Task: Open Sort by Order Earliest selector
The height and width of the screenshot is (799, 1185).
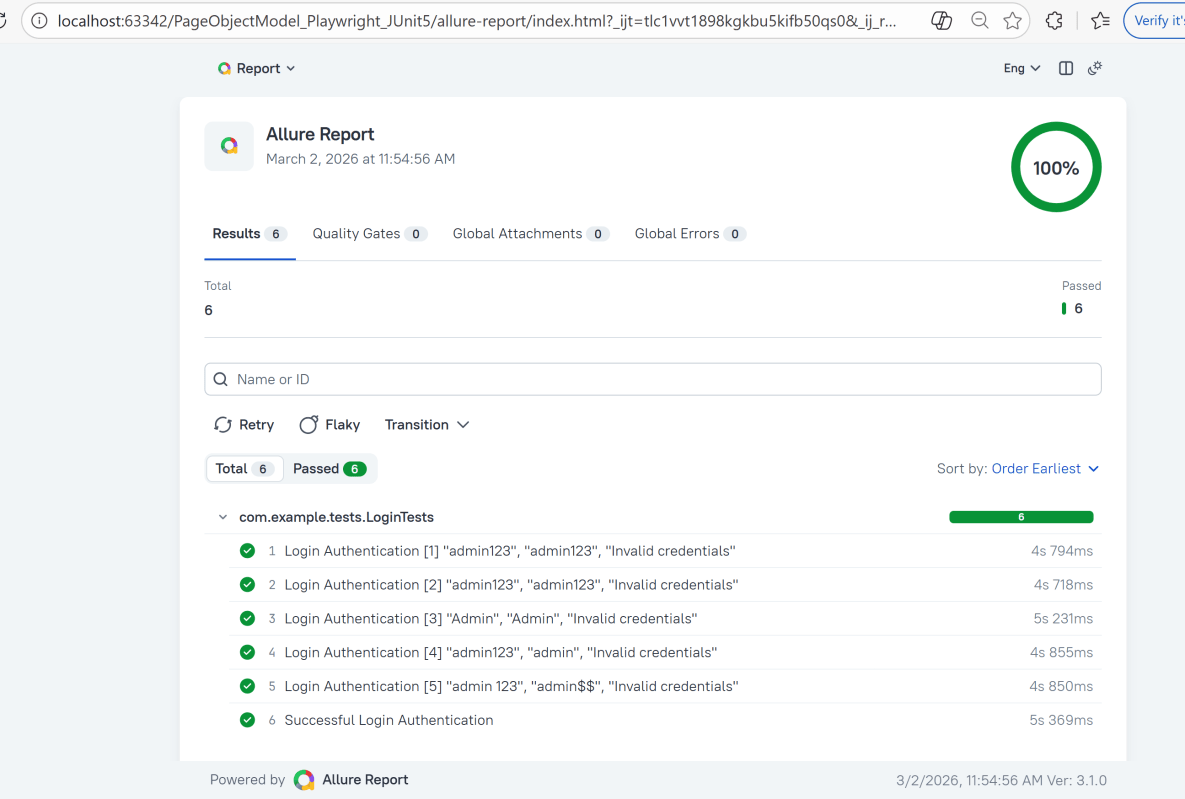Action: click(1044, 469)
